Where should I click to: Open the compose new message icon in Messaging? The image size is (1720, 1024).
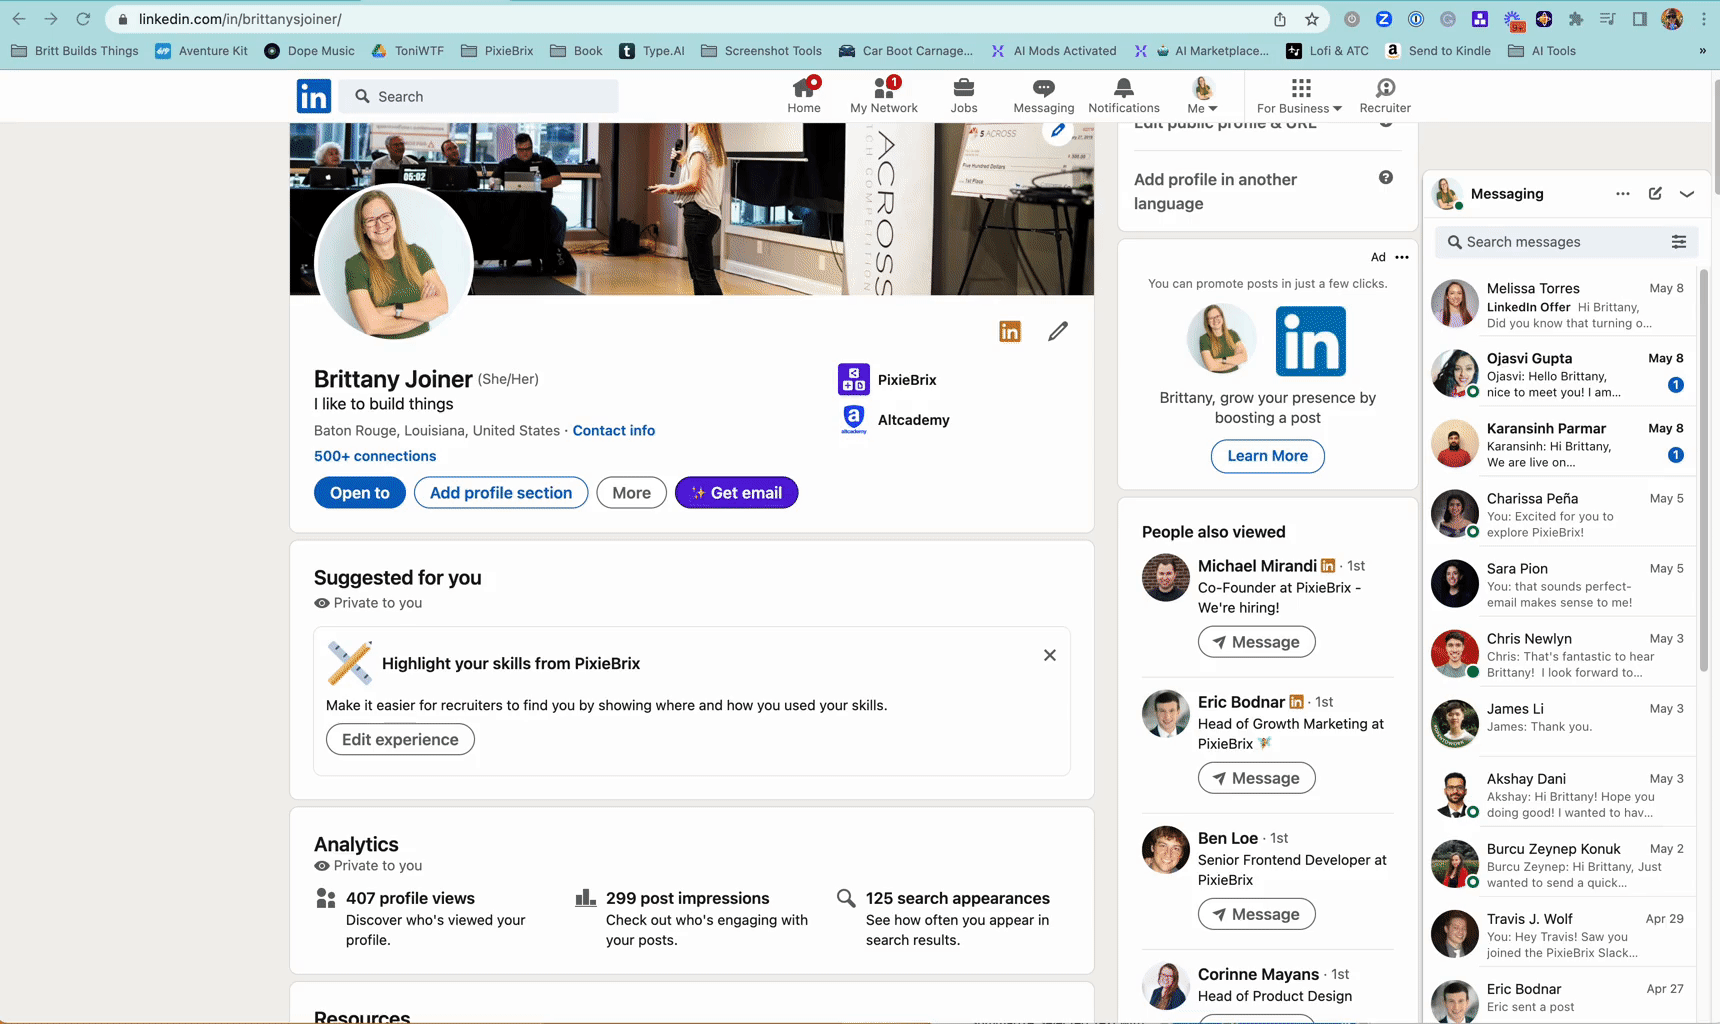click(1655, 193)
